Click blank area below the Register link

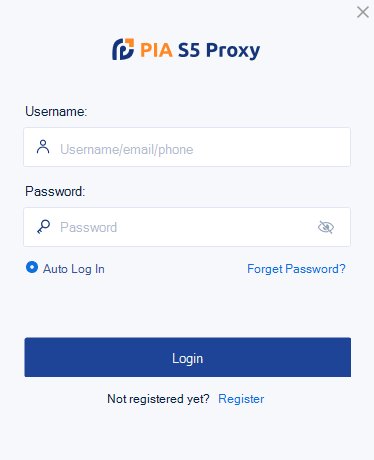click(x=187, y=433)
